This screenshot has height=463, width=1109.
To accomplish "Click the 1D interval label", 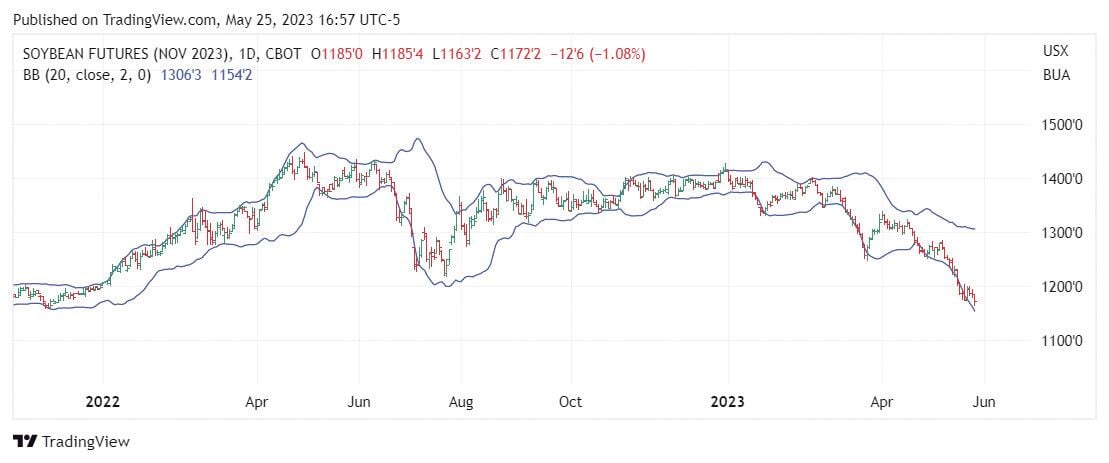I will 254,54.
